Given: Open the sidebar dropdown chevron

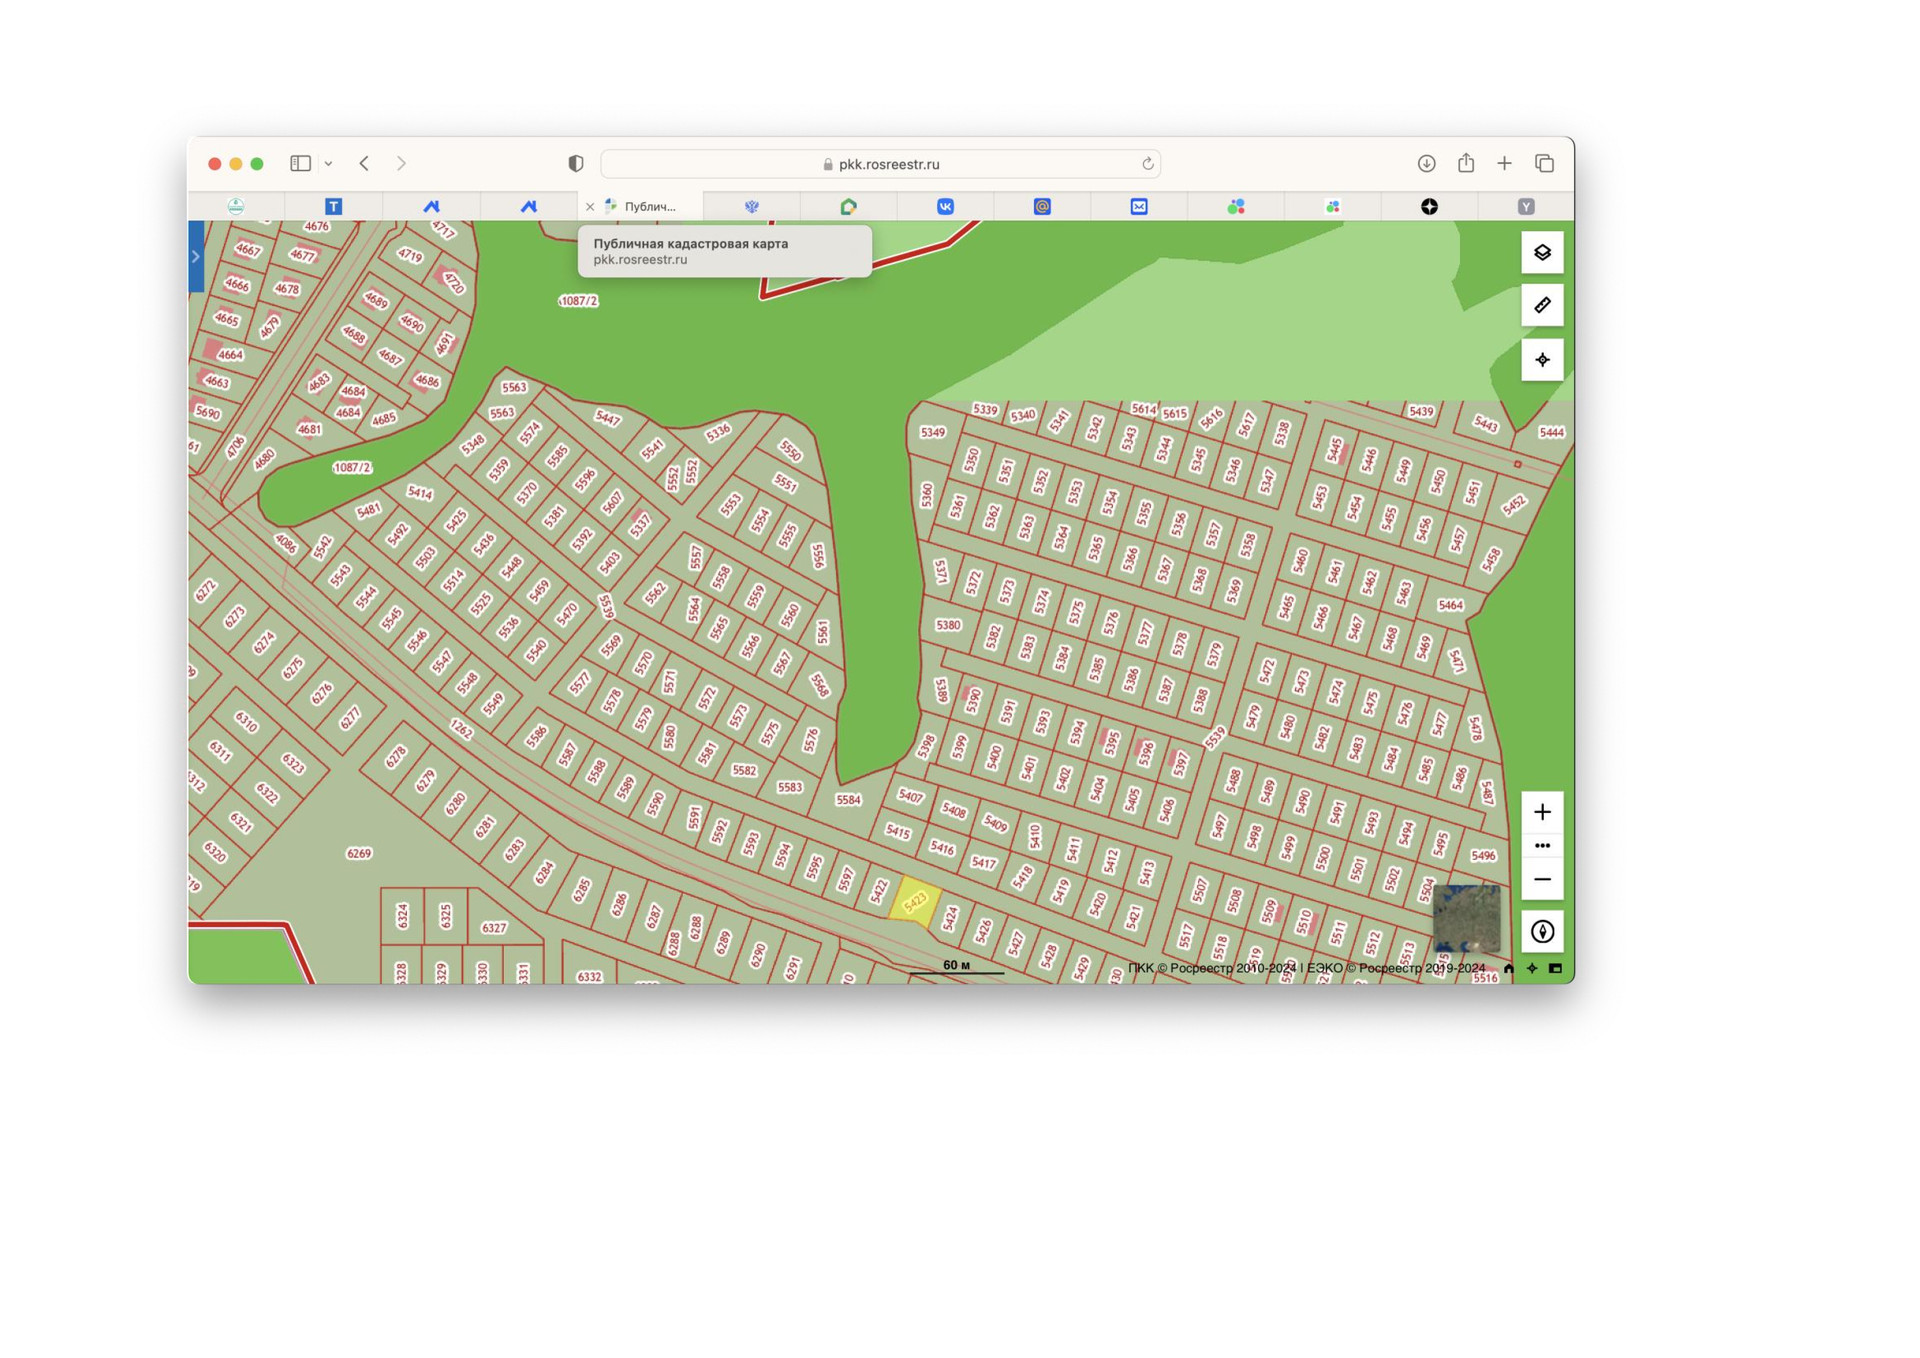Looking at the screenshot, I should point(328,164).
